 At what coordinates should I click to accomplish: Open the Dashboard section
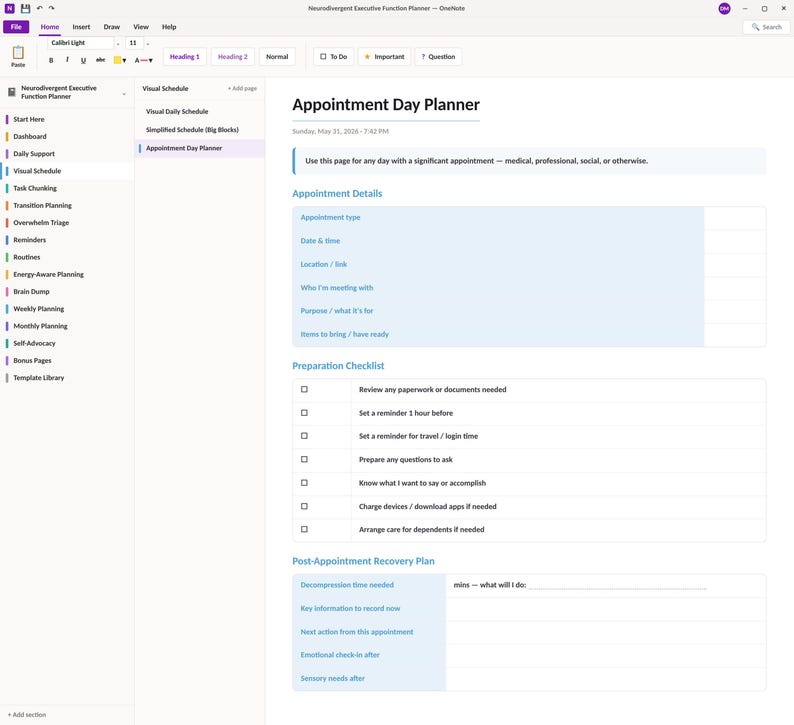point(67,136)
